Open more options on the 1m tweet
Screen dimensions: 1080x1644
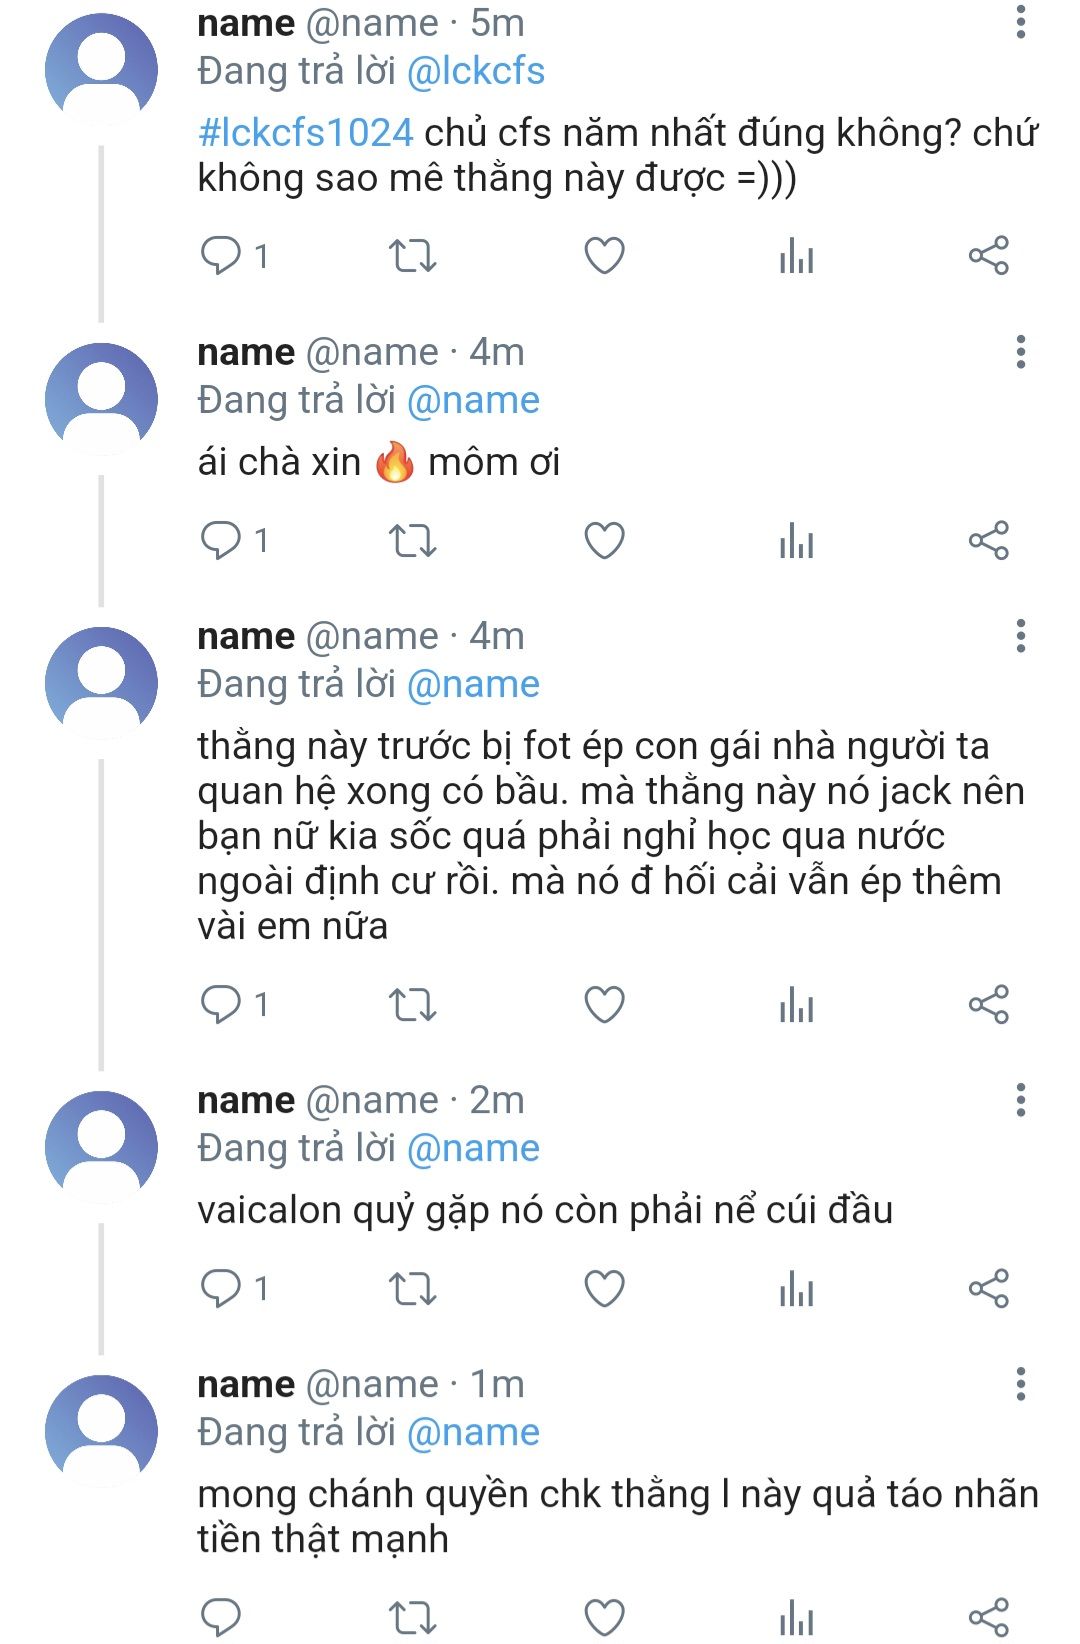[x=1020, y=1384]
